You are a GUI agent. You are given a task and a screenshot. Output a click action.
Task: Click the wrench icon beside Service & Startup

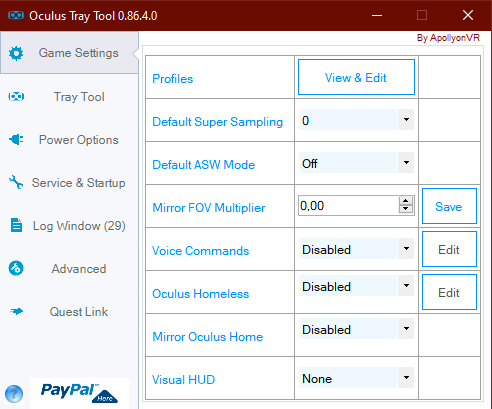(16, 182)
